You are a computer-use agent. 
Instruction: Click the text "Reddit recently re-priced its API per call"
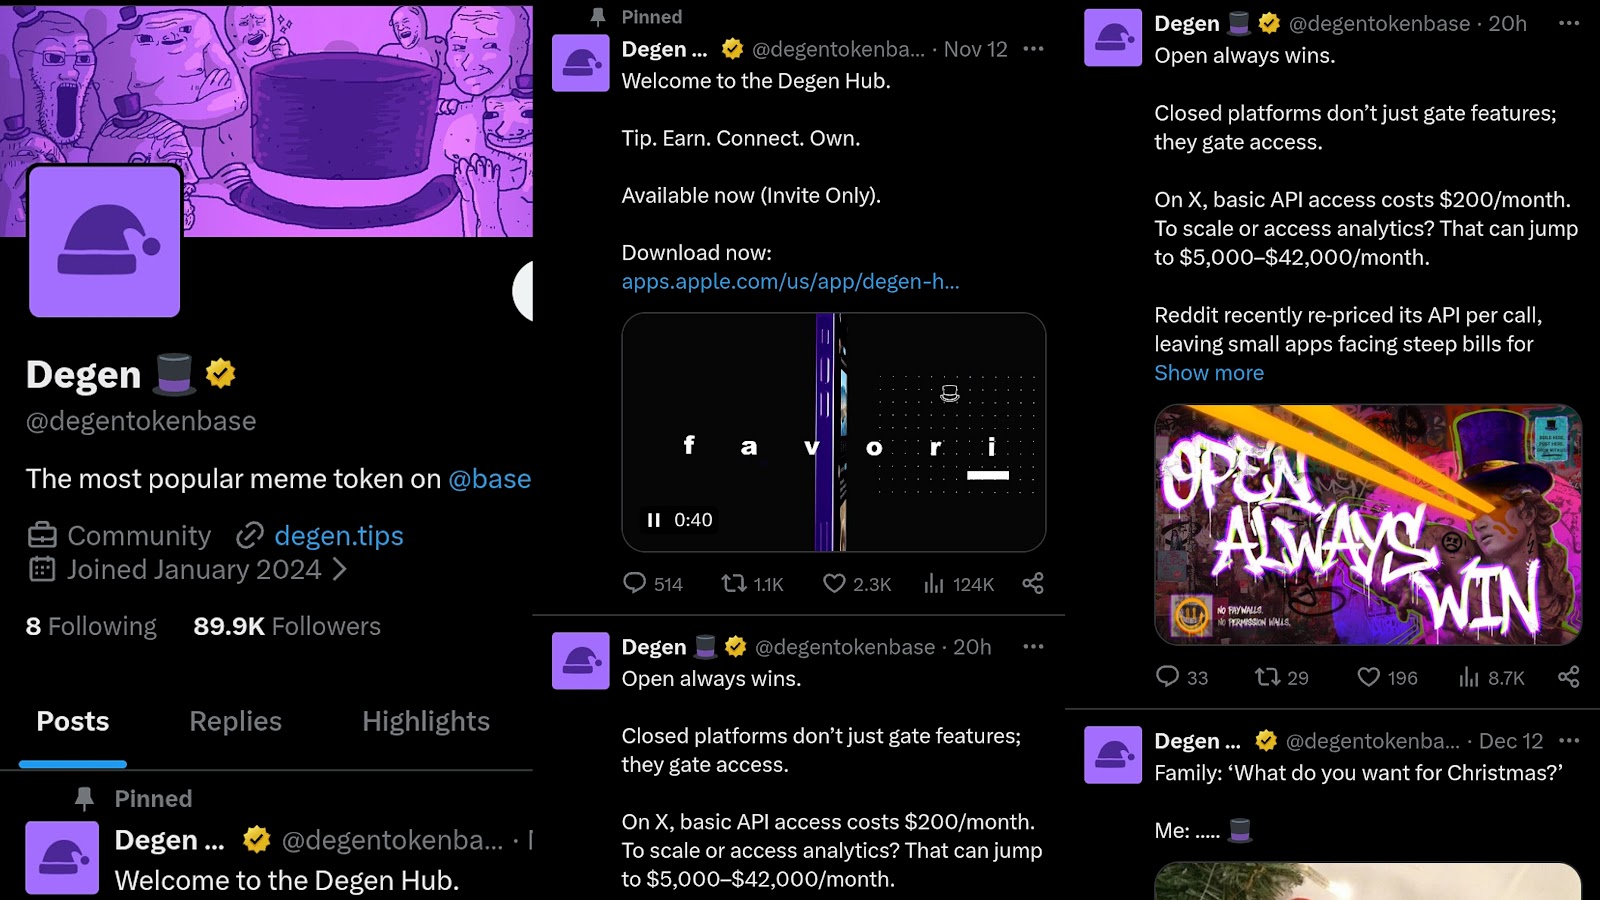click(x=1345, y=315)
